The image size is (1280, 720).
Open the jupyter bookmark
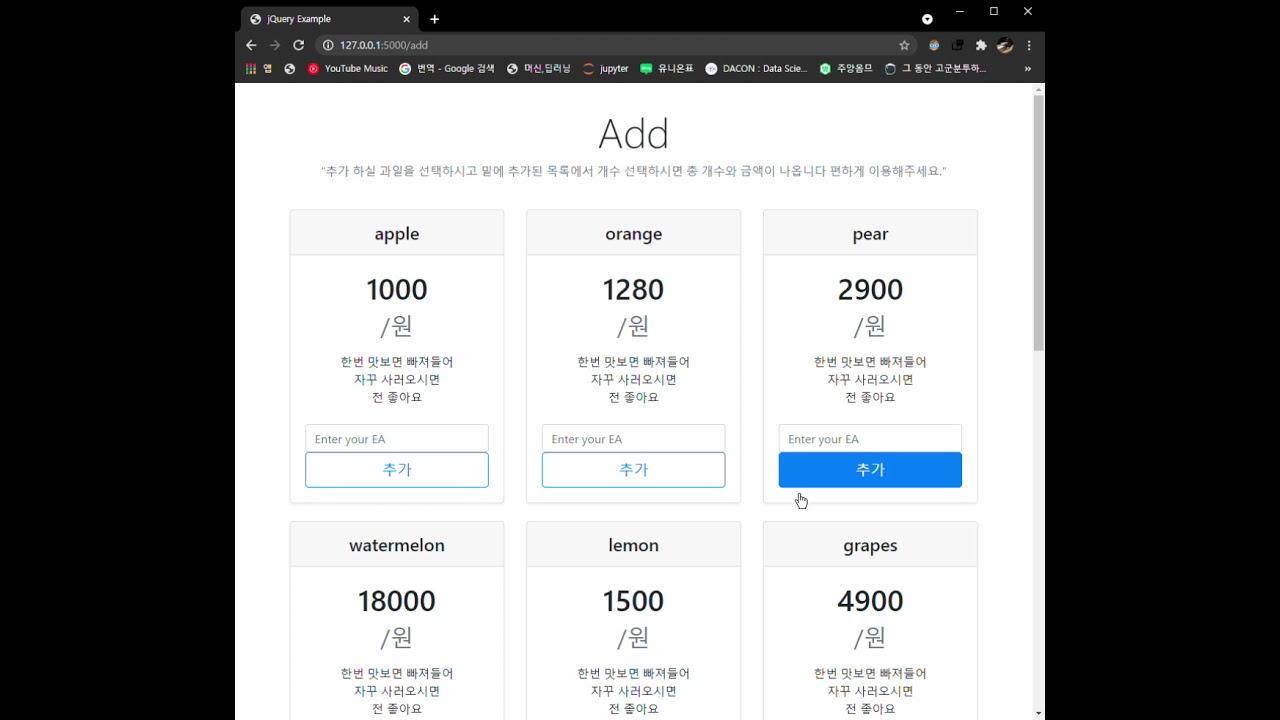pyautogui.click(x=605, y=69)
